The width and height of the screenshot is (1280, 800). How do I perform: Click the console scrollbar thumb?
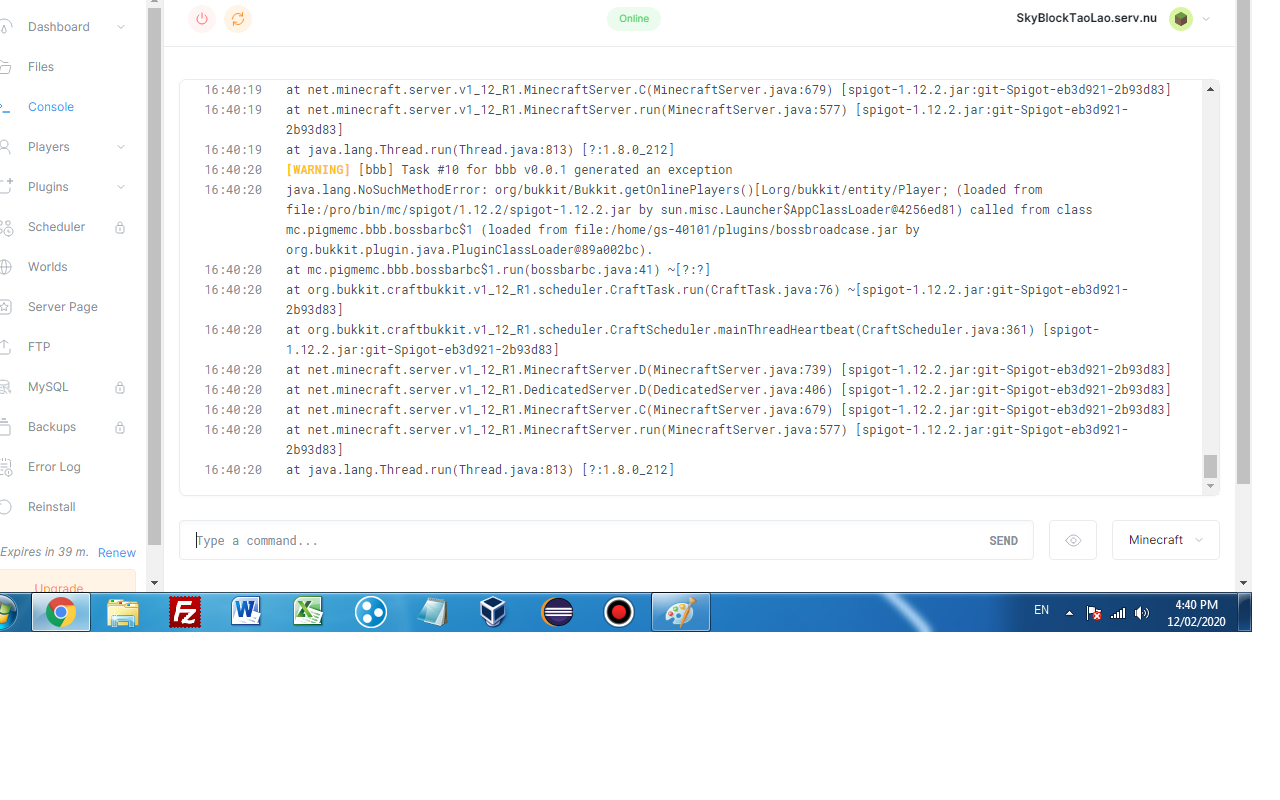(1211, 466)
